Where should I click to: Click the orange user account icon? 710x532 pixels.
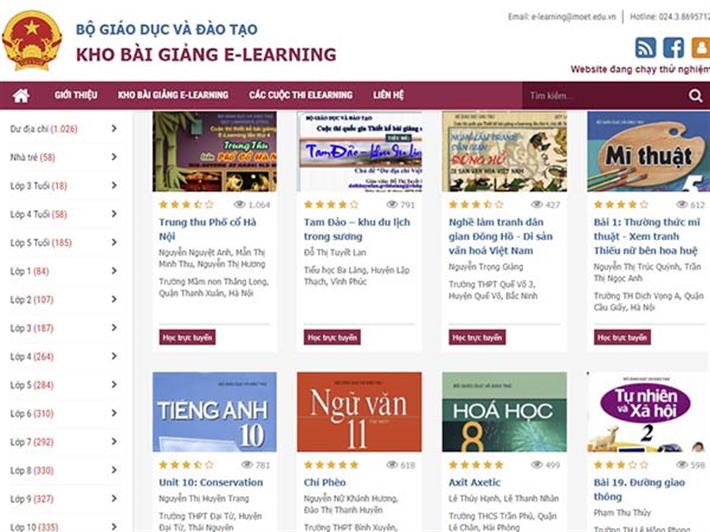[x=700, y=48]
